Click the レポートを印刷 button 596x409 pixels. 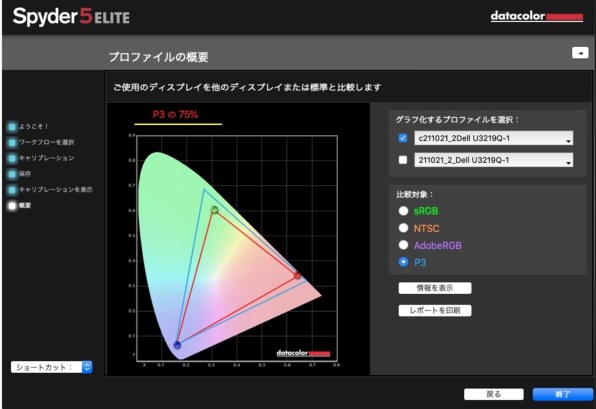[x=435, y=311]
